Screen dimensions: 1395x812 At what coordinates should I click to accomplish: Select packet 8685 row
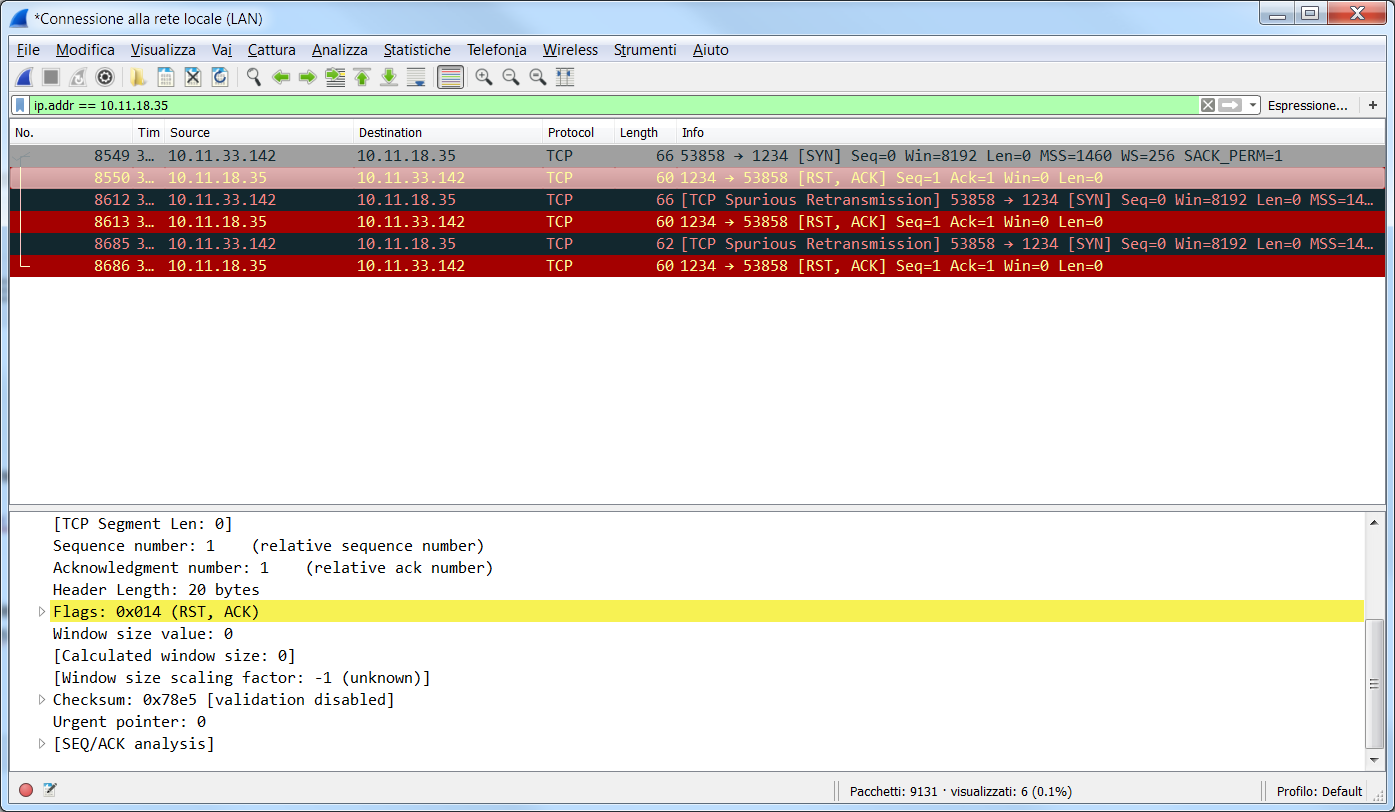click(697, 244)
